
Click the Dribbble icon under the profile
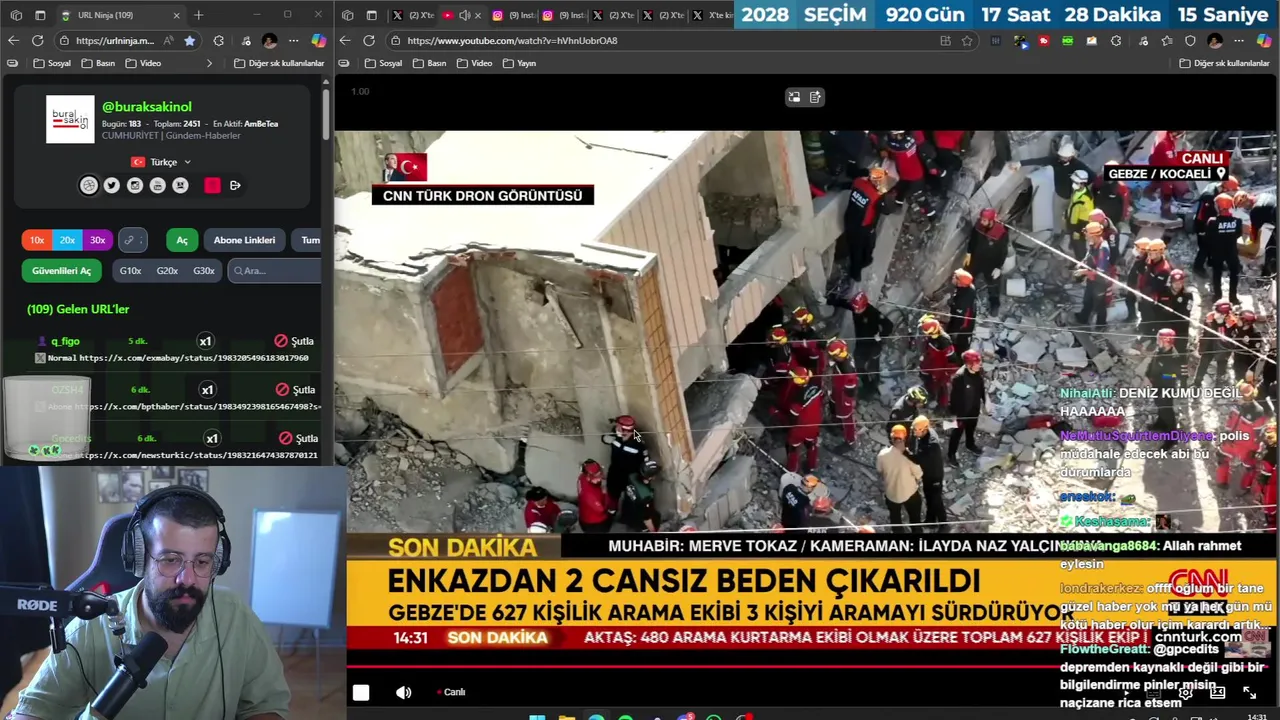89,185
